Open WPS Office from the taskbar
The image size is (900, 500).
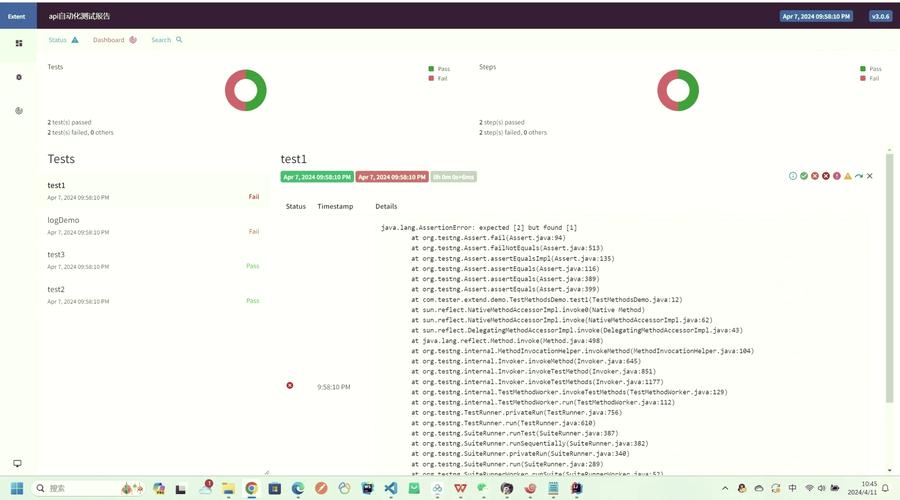coord(460,488)
